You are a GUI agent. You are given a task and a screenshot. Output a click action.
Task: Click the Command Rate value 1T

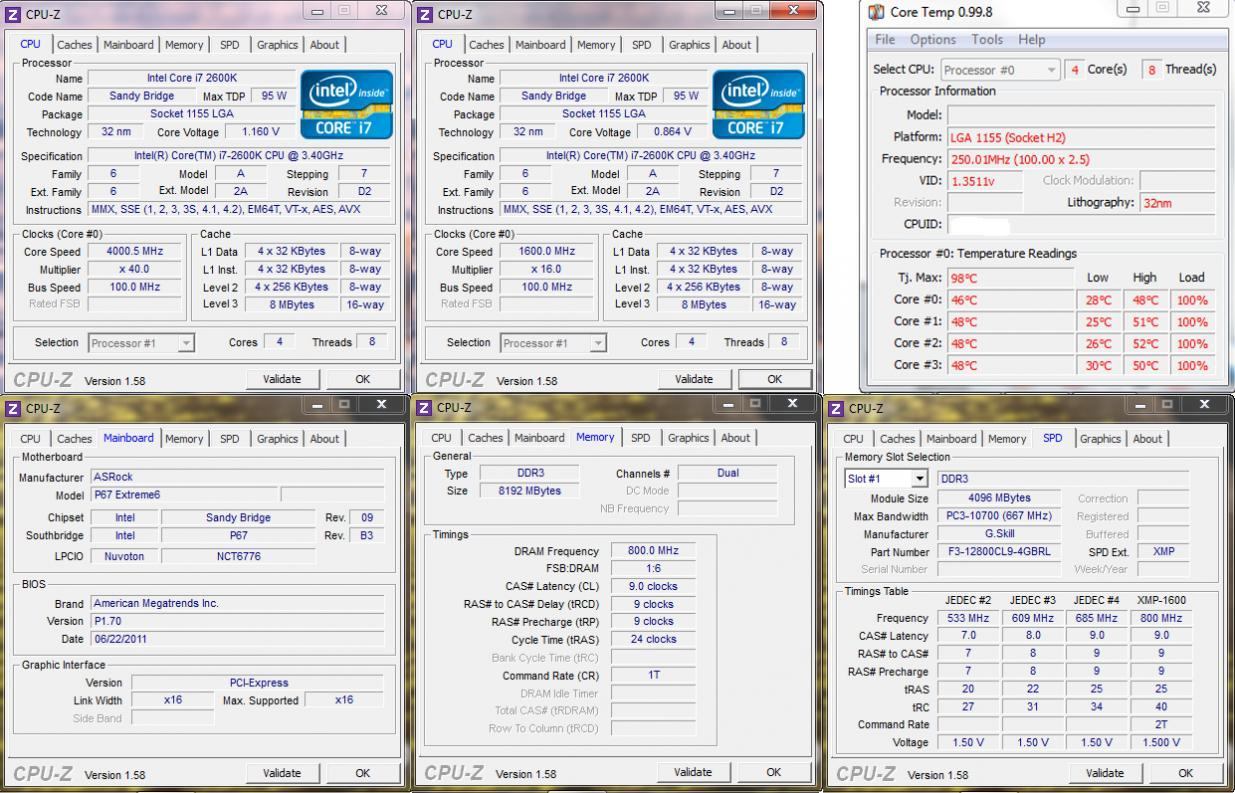click(652, 675)
